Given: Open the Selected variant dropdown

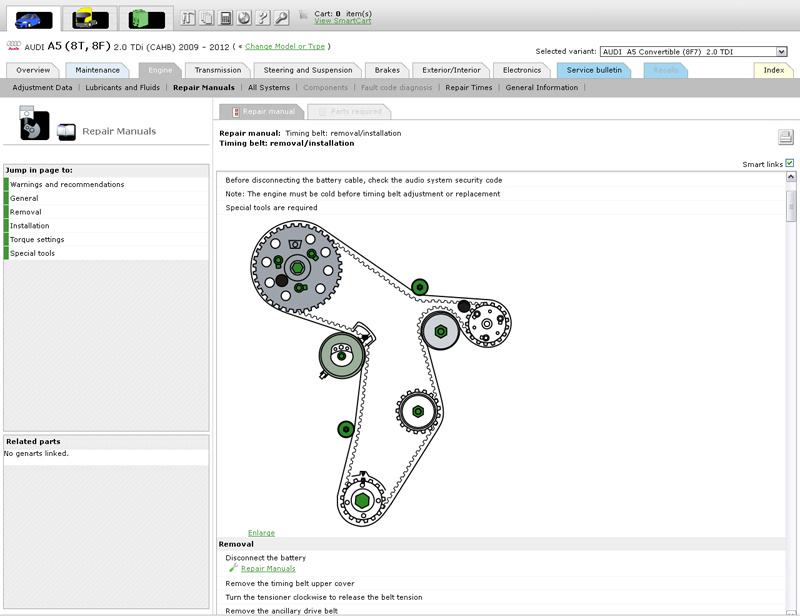Looking at the screenshot, I should pos(694,52).
